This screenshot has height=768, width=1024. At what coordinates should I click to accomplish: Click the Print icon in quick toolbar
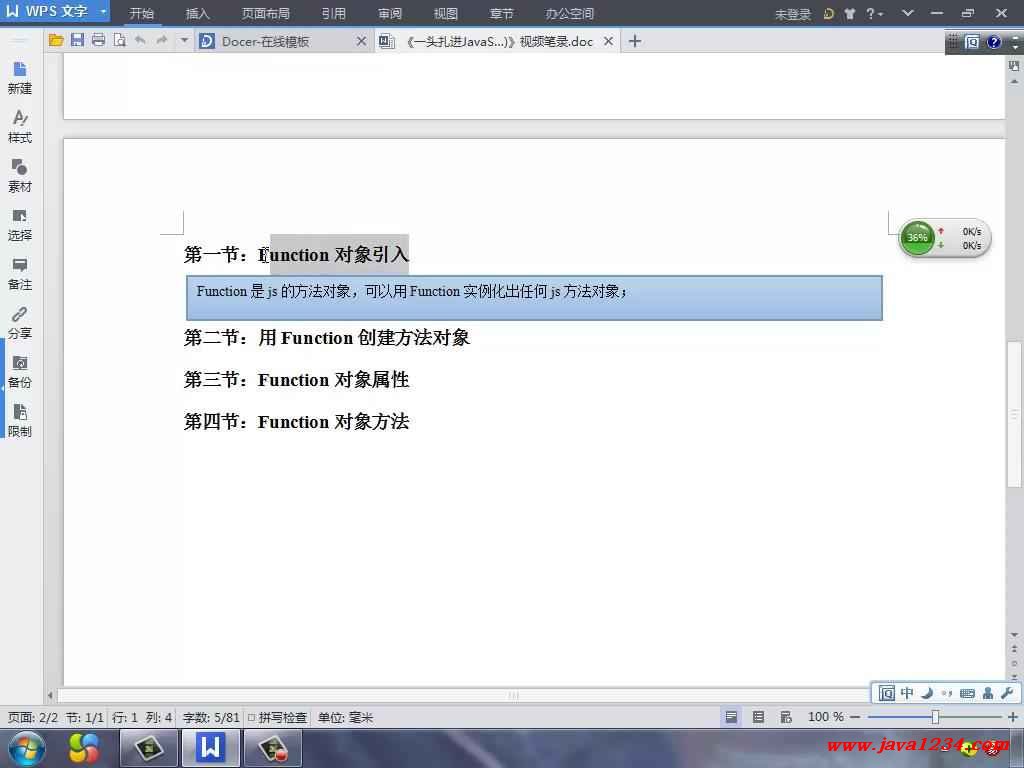[98, 41]
